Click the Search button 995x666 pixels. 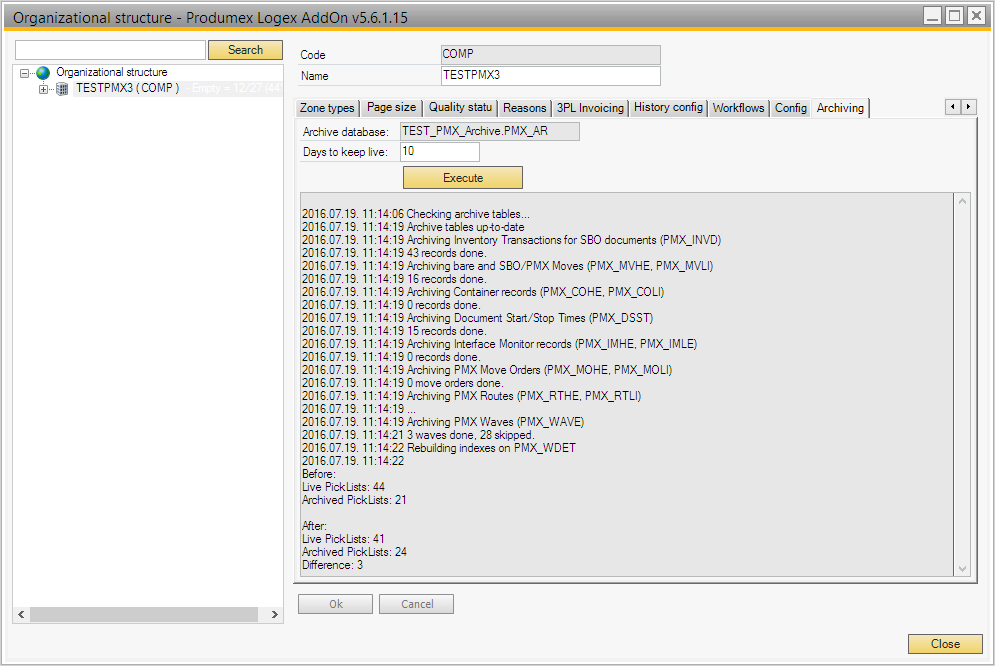pyautogui.click(x=245, y=50)
